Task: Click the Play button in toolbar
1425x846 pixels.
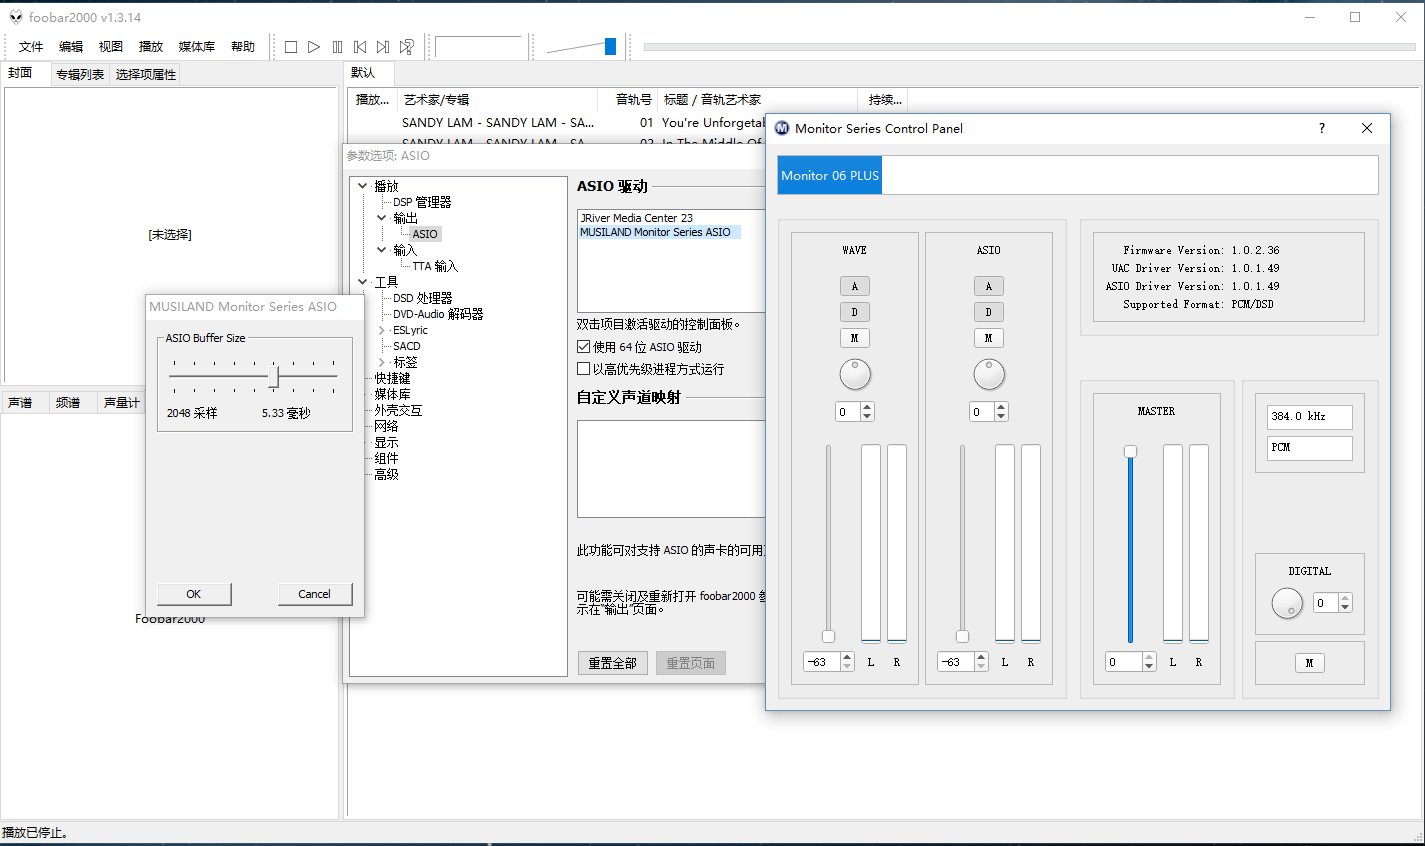Action: coord(314,47)
